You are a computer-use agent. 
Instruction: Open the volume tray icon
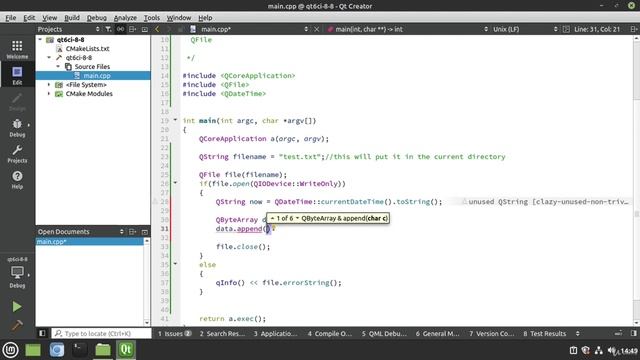pos(612,350)
